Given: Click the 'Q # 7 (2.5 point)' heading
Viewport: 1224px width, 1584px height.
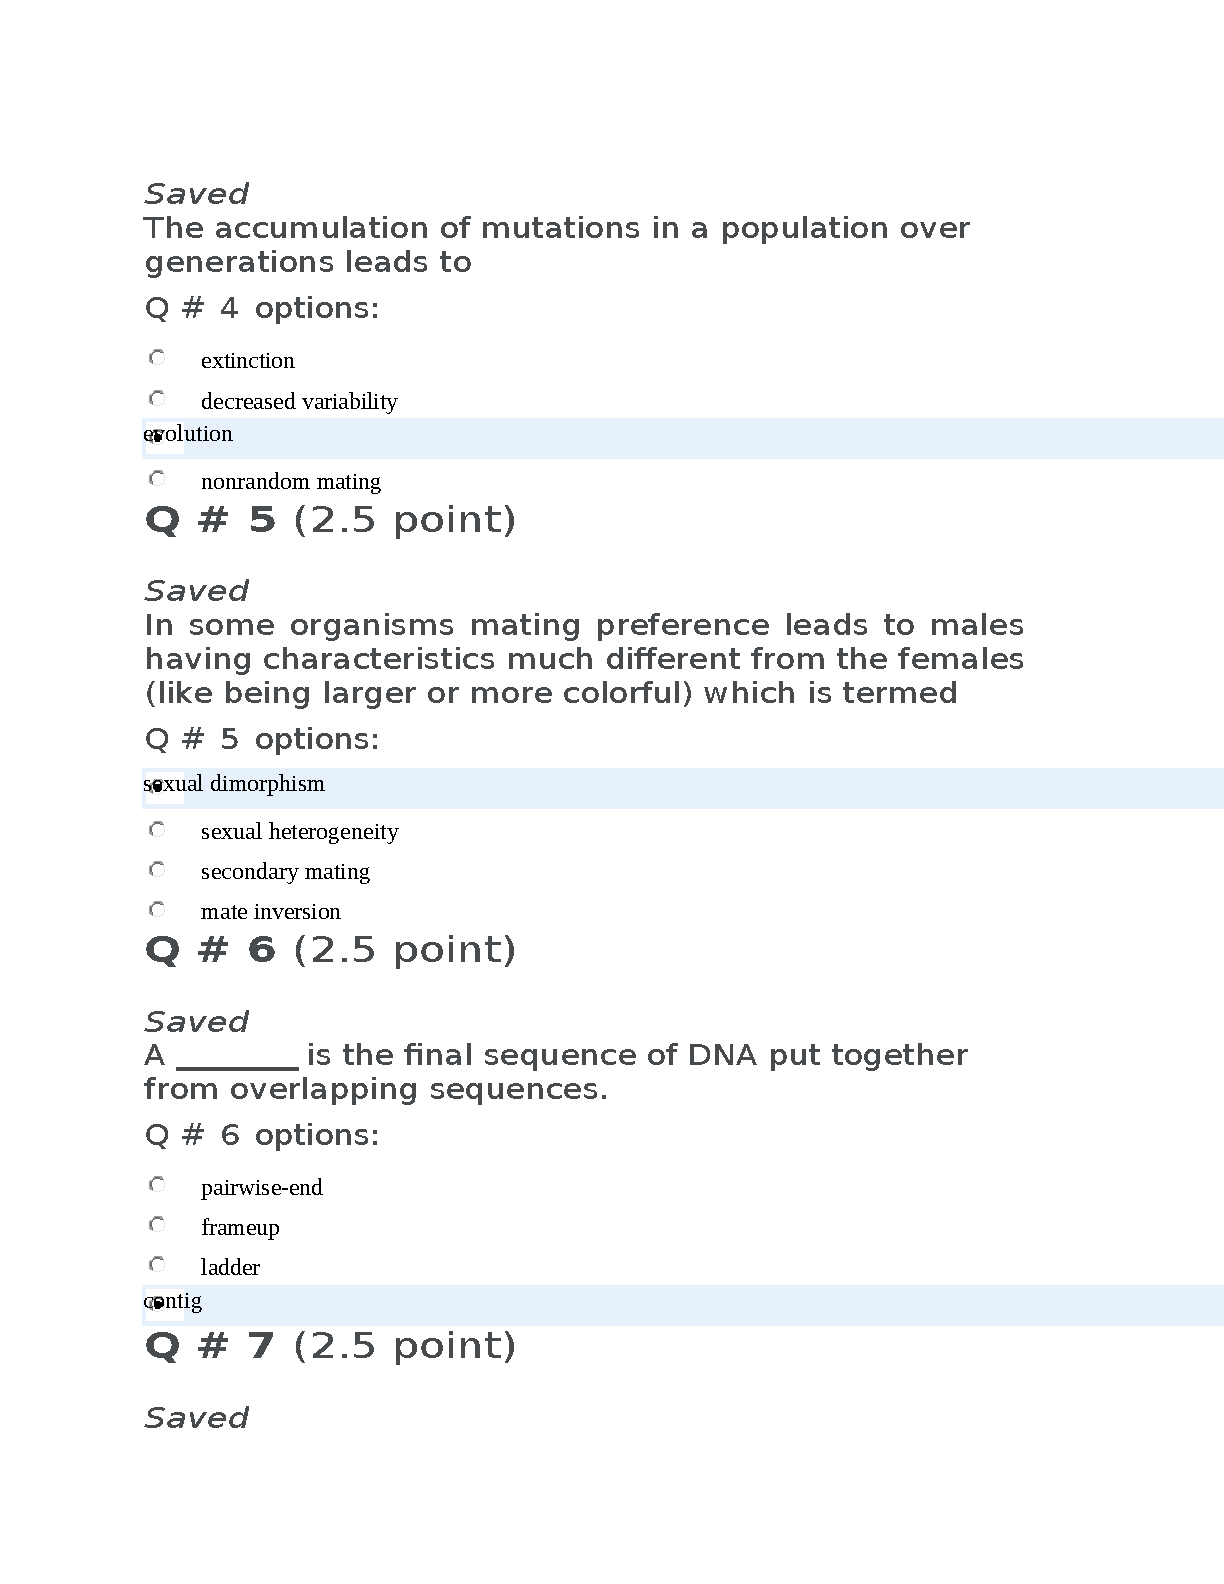Looking at the screenshot, I should [330, 1346].
